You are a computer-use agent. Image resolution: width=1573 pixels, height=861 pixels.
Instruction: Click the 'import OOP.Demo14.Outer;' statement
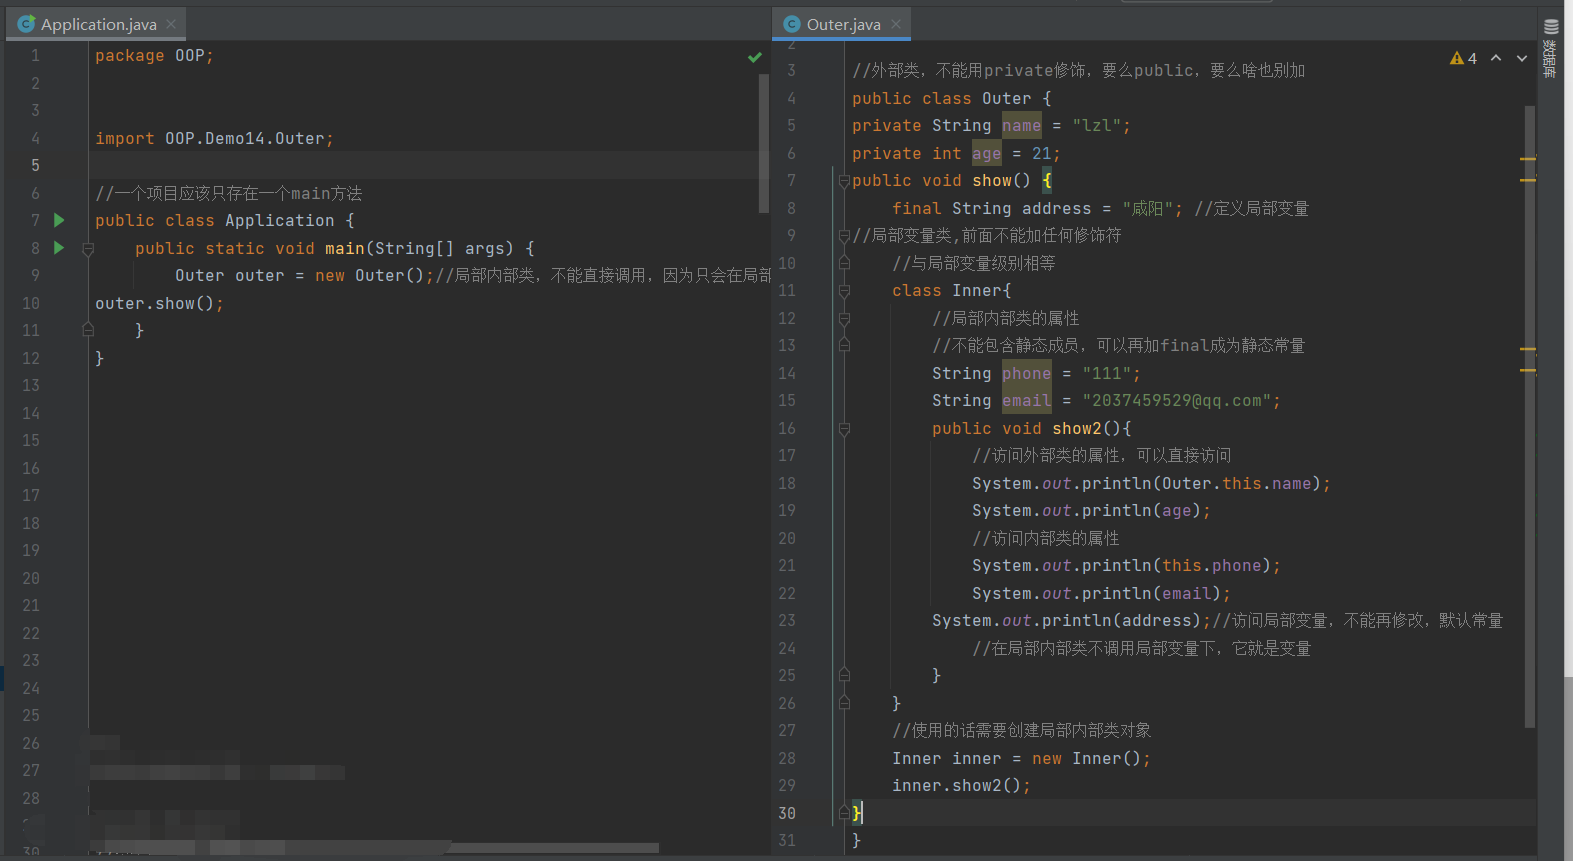[x=214, y=138]
